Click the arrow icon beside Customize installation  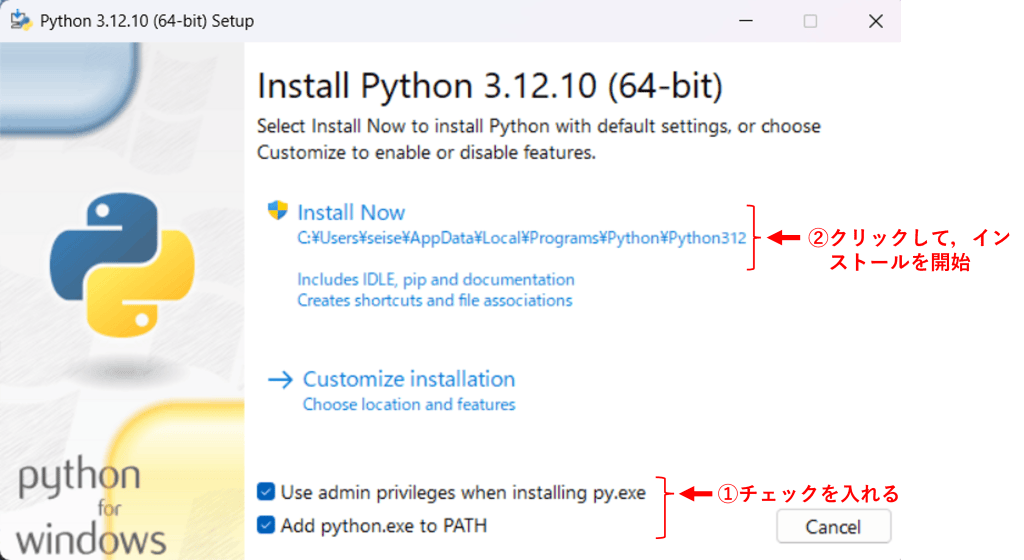point(281,380)
